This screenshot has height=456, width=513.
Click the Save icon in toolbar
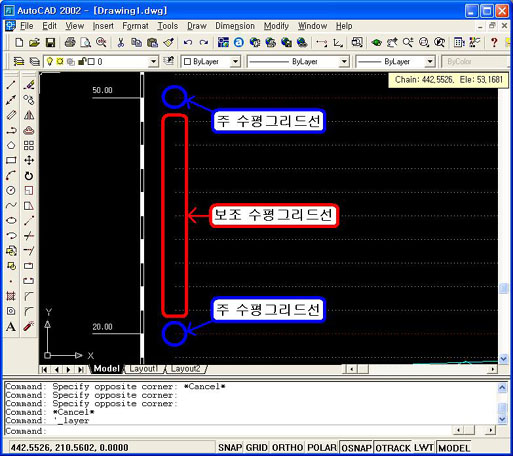50,42
